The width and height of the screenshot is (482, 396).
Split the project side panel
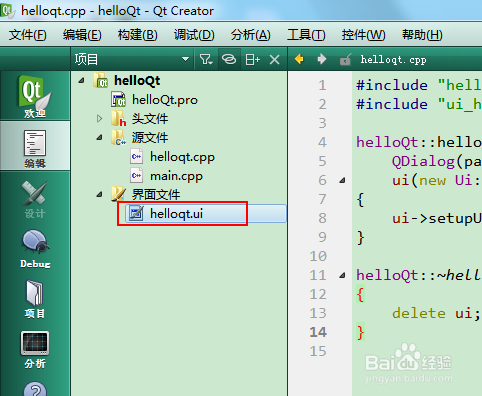252,60
